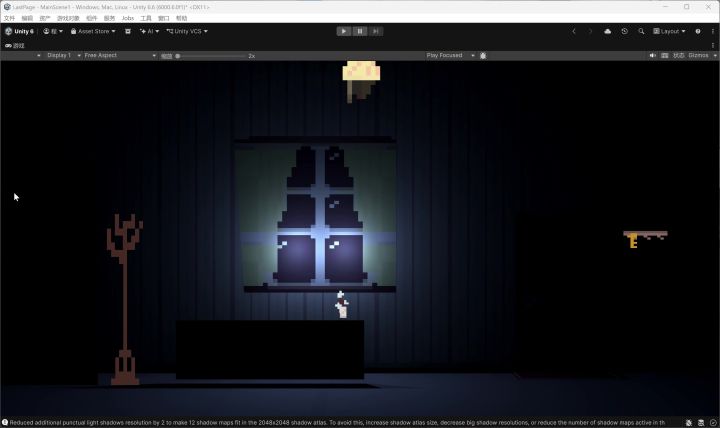Viewport: 720px width, 428px height.
Task: Click the moonlit window in the game scene
Action: [315, 215]
